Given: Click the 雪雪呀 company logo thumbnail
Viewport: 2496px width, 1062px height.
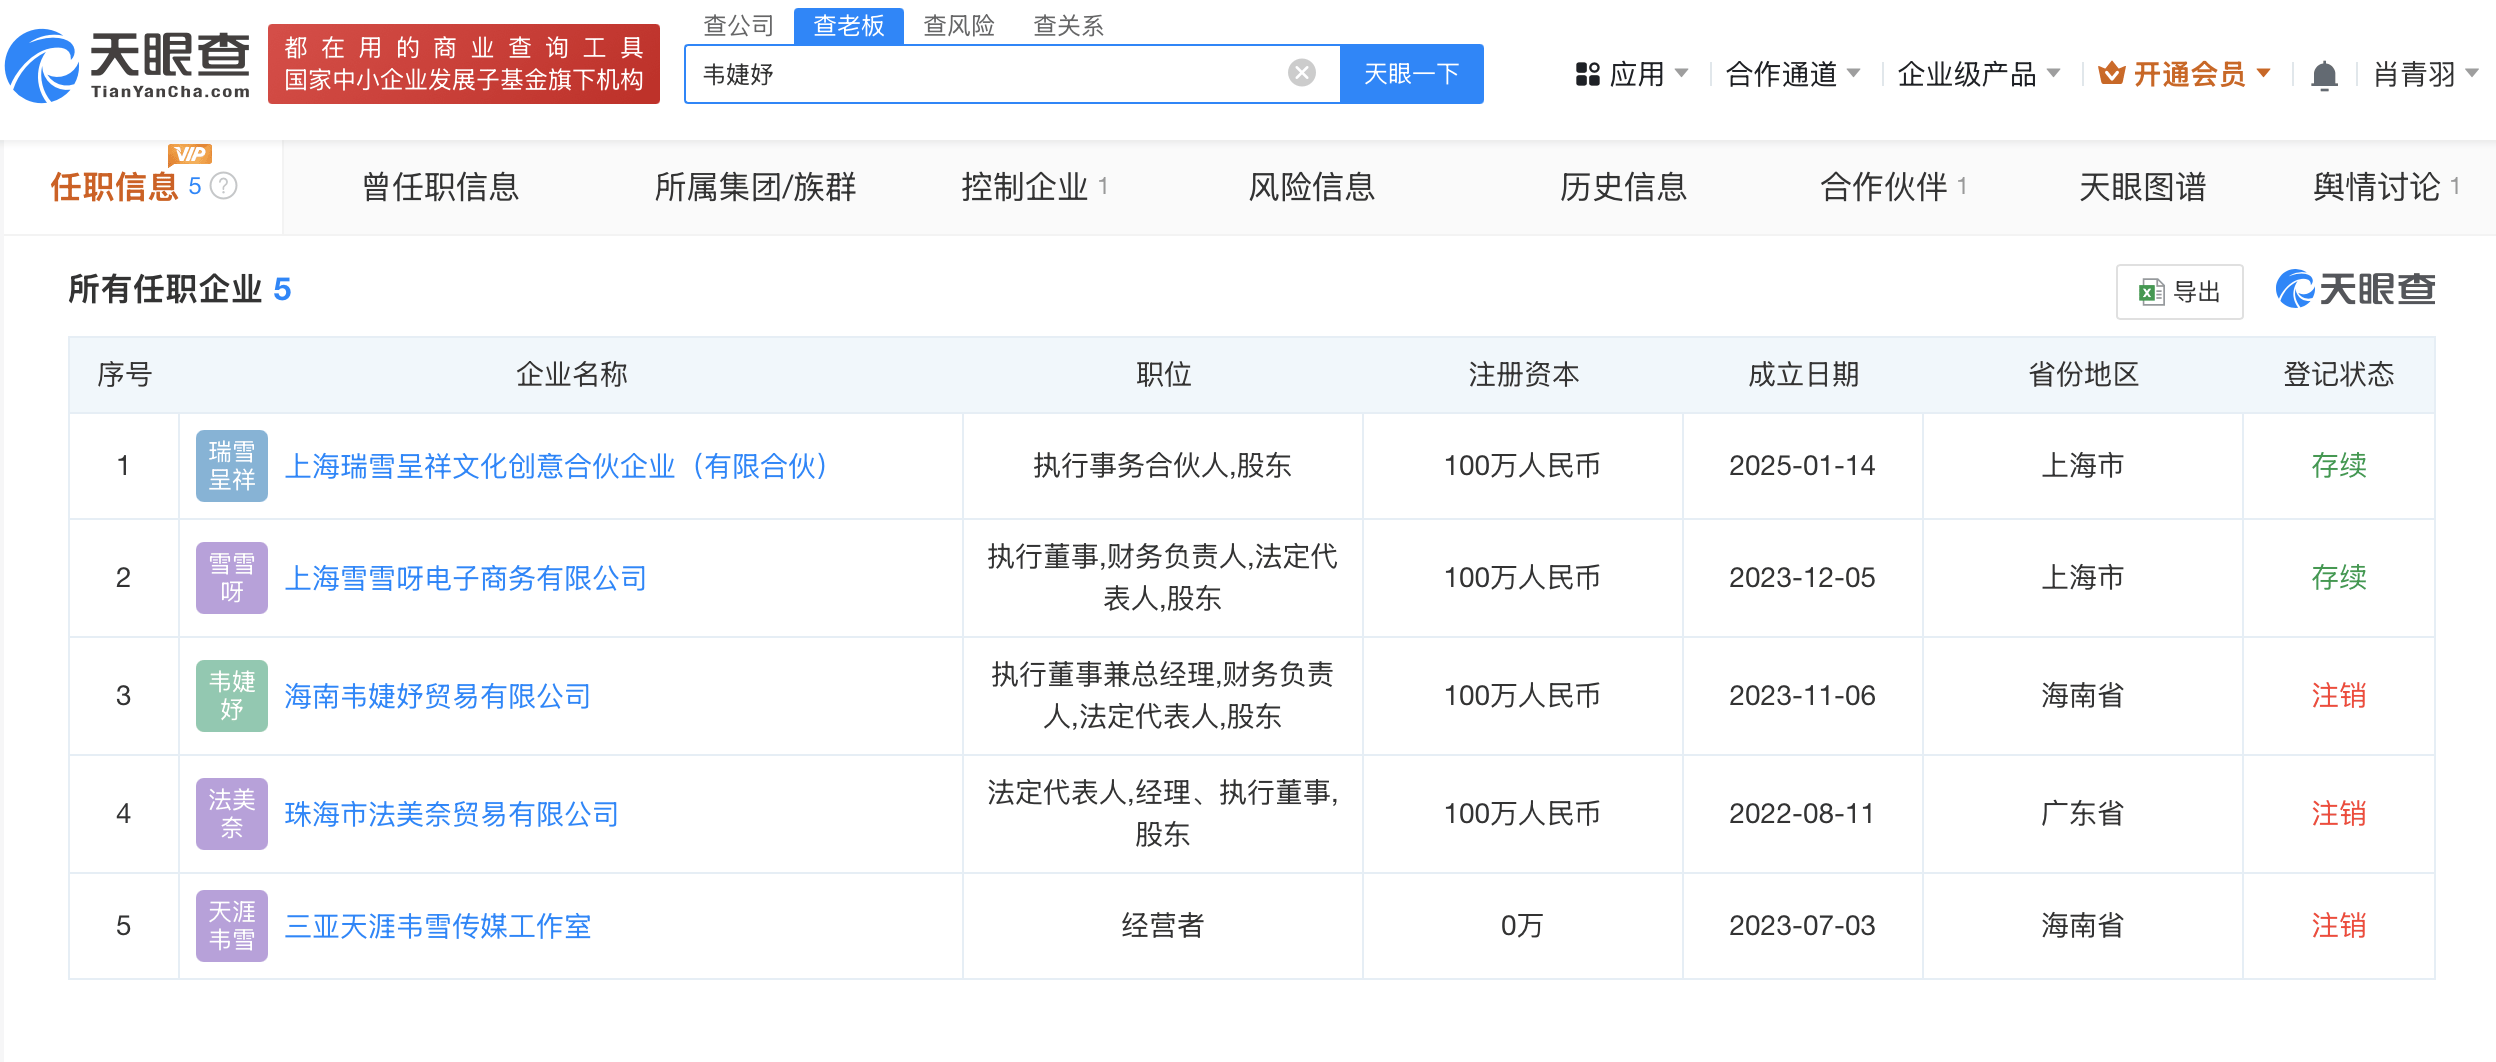Looking at the screenshot, I should 232,578.
